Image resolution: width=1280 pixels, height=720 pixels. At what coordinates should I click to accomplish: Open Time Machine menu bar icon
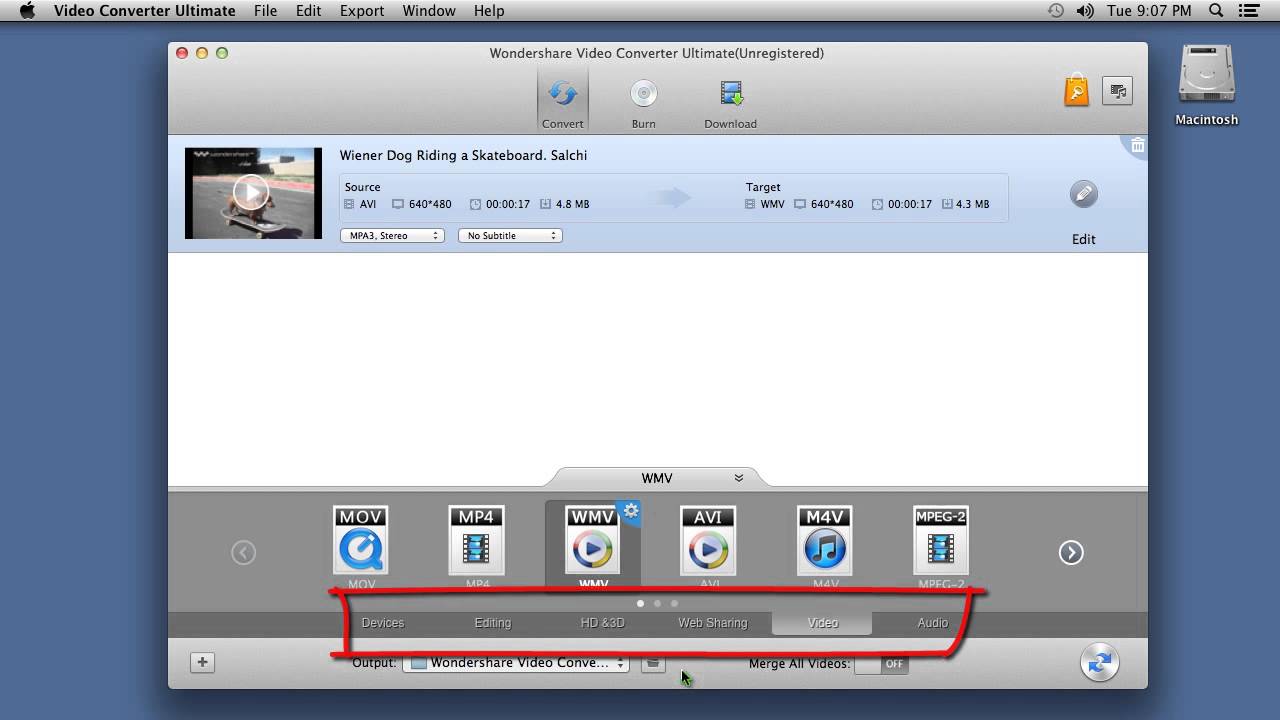[1056, 11]
